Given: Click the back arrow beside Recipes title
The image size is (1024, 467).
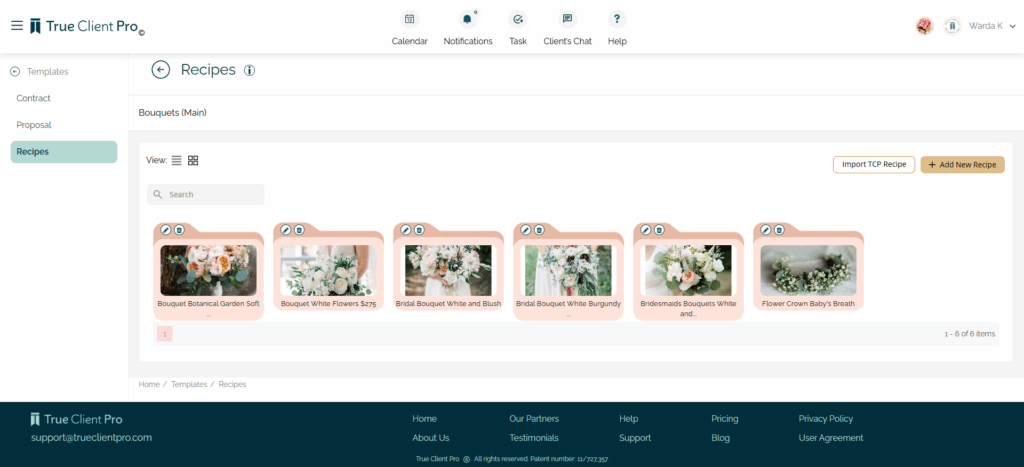Looking at the screenshot, I should 161,69.
